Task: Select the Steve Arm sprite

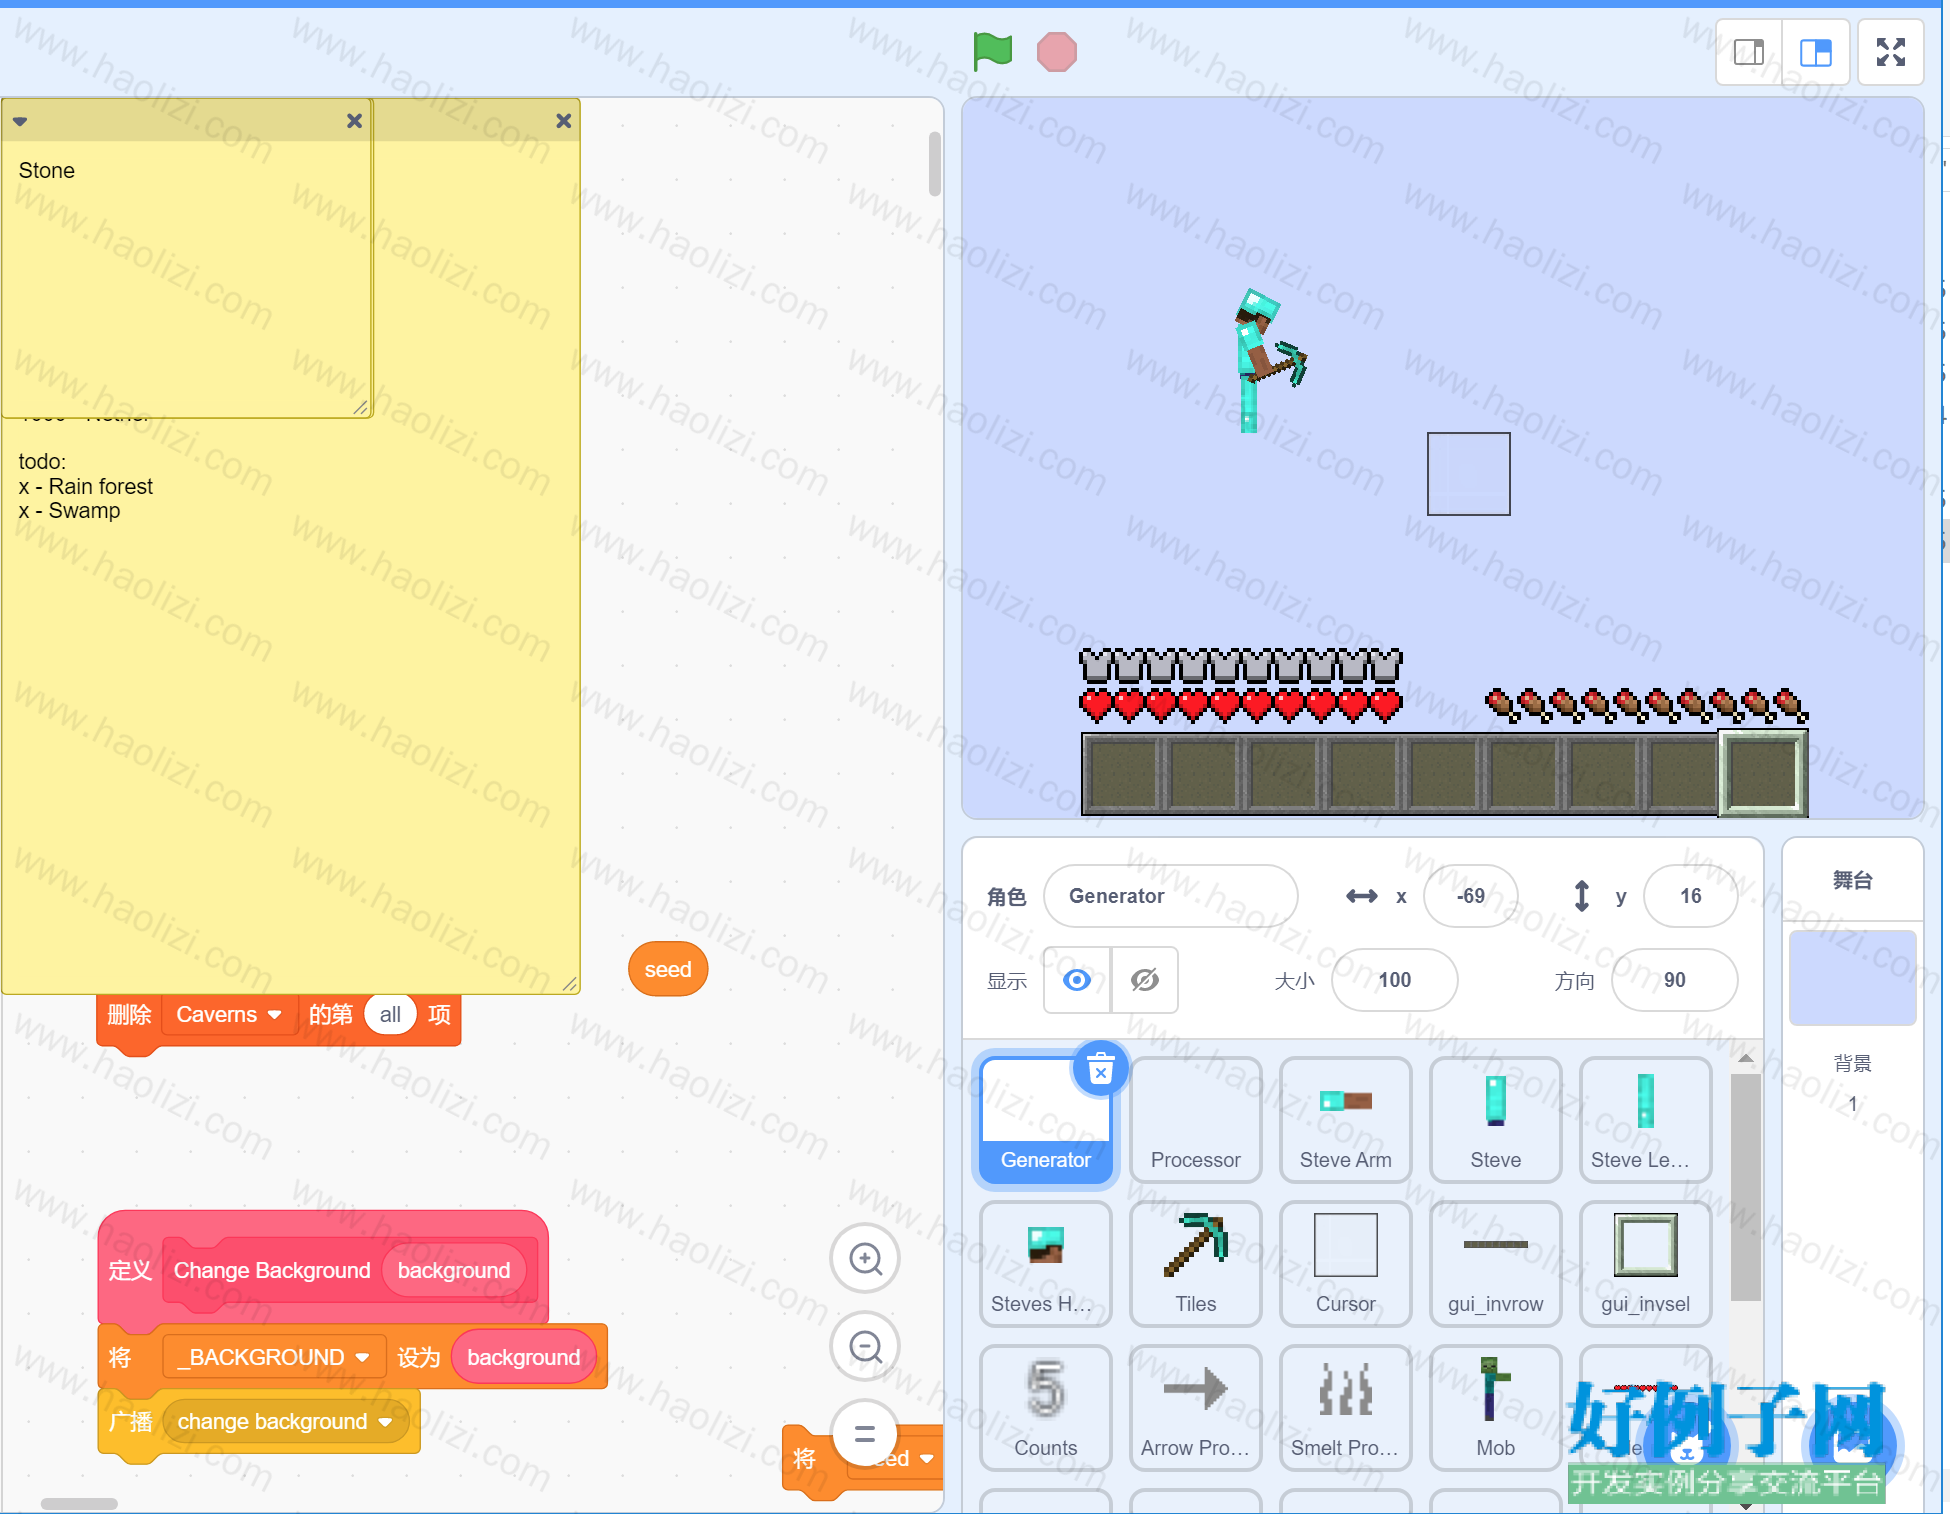Action: coord(1345,1121)
